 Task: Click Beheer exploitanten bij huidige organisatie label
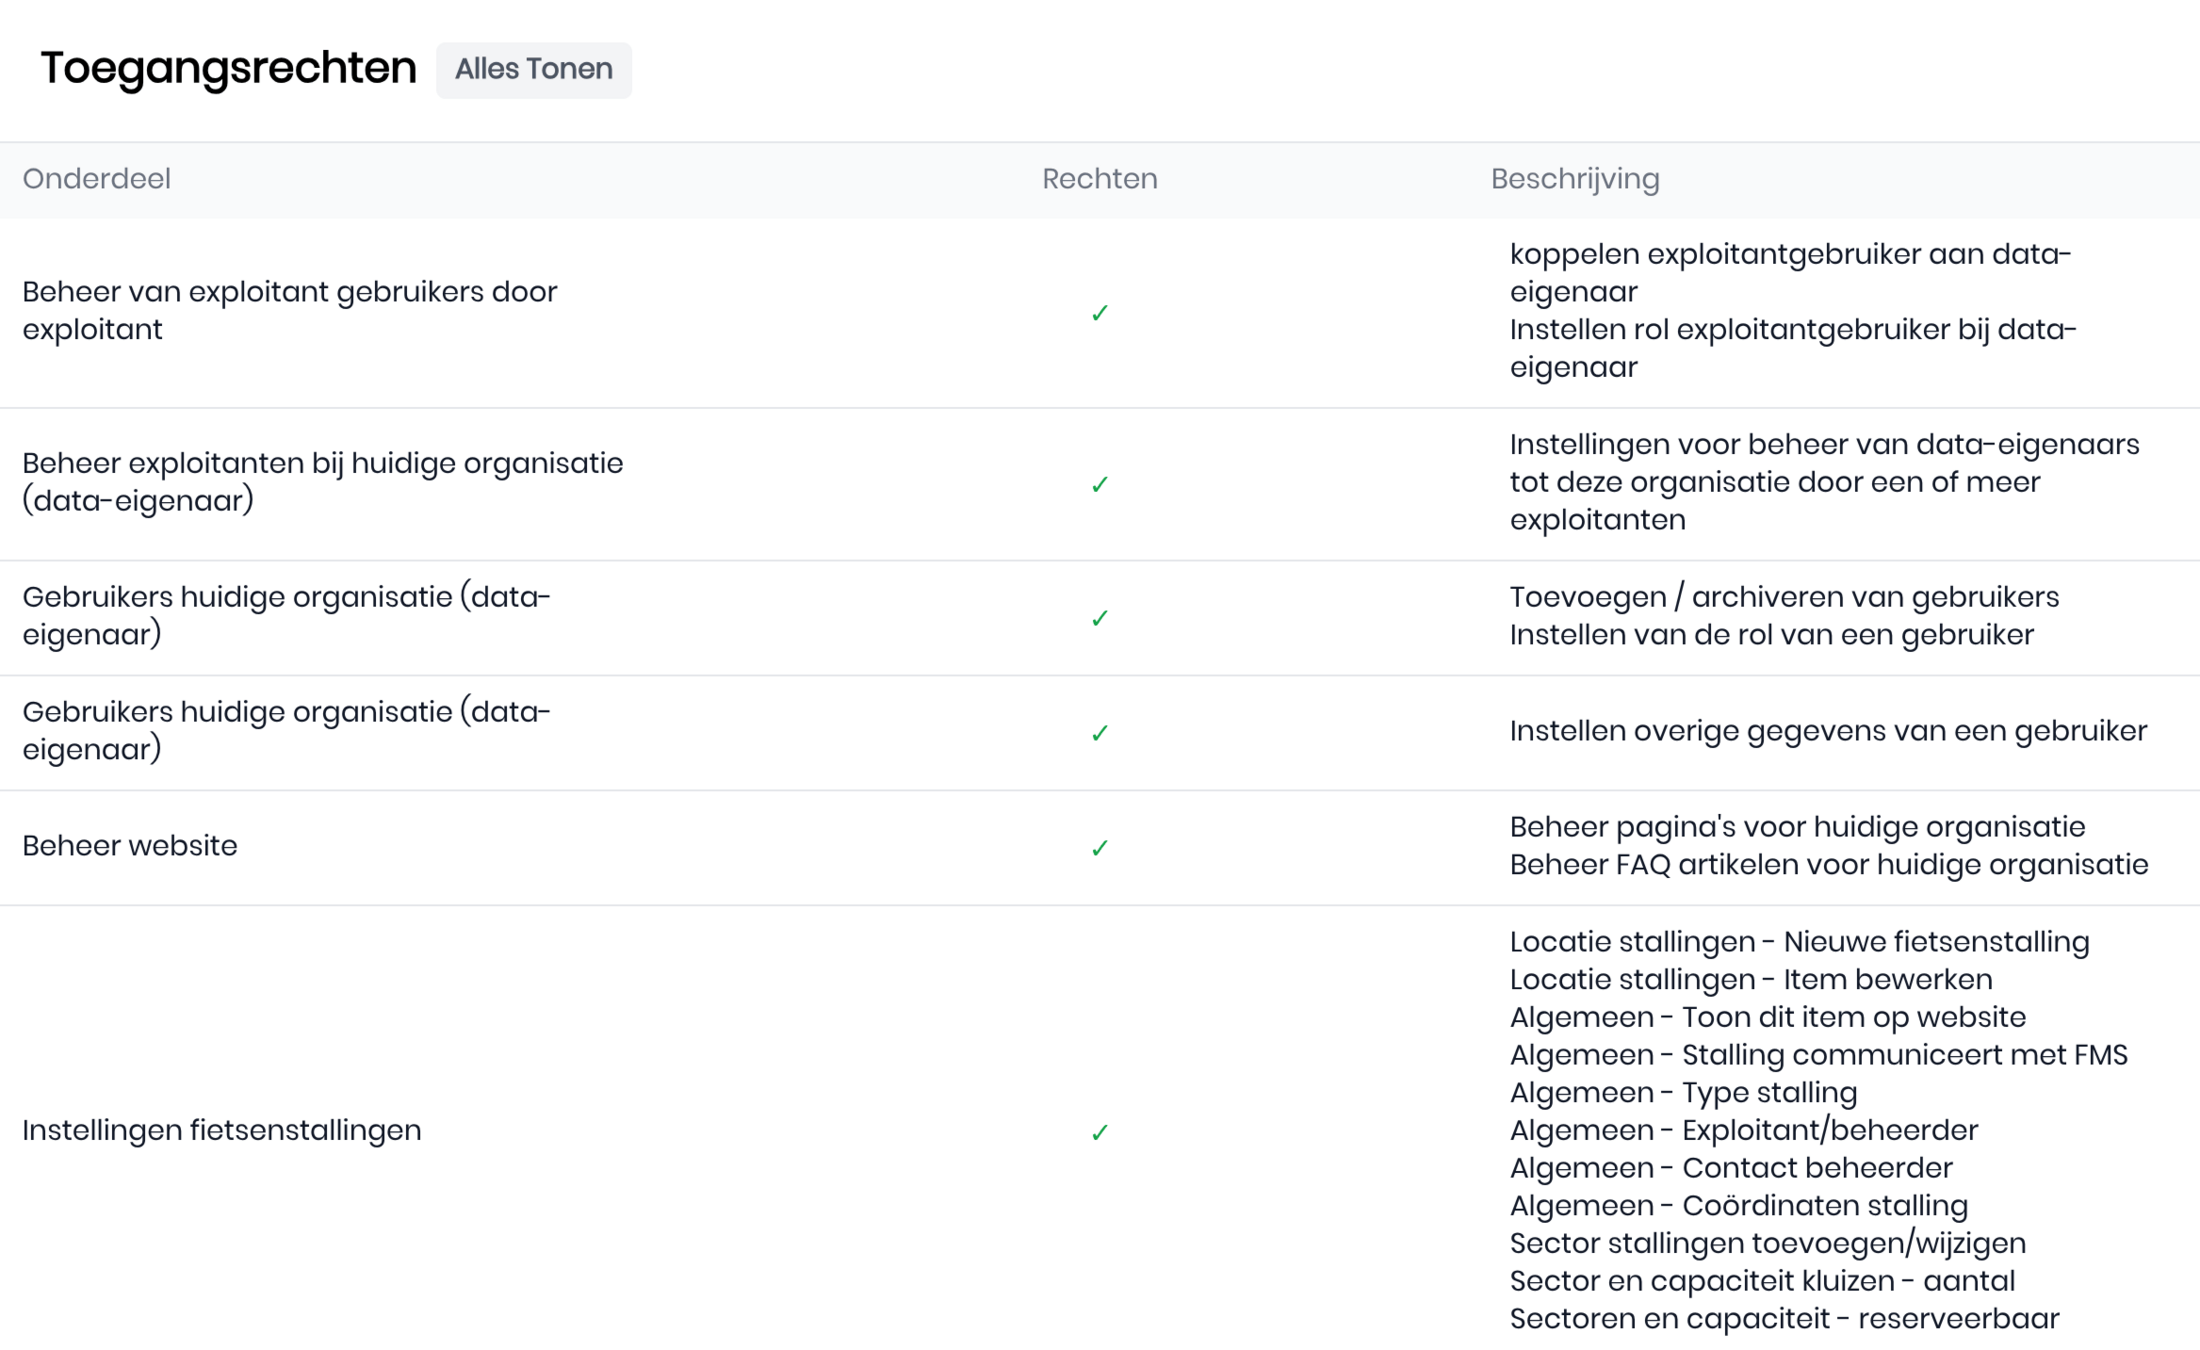click(x=322, y=481)
